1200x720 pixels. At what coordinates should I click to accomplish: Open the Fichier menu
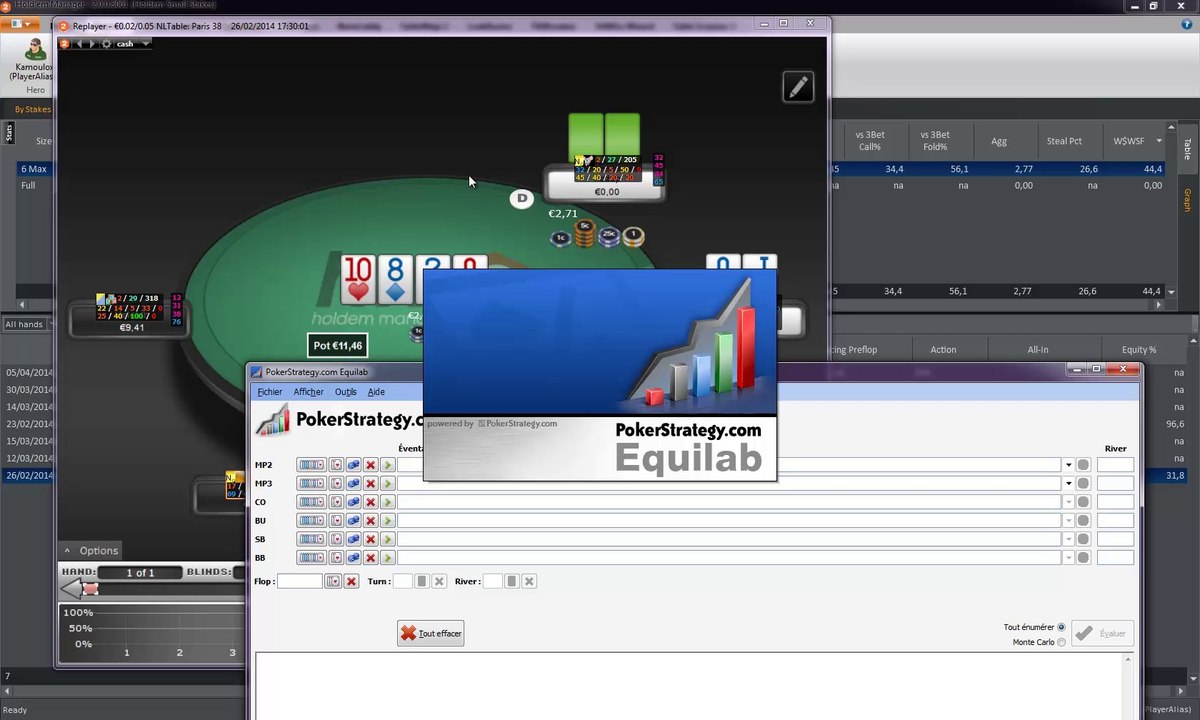pos(270,392)
